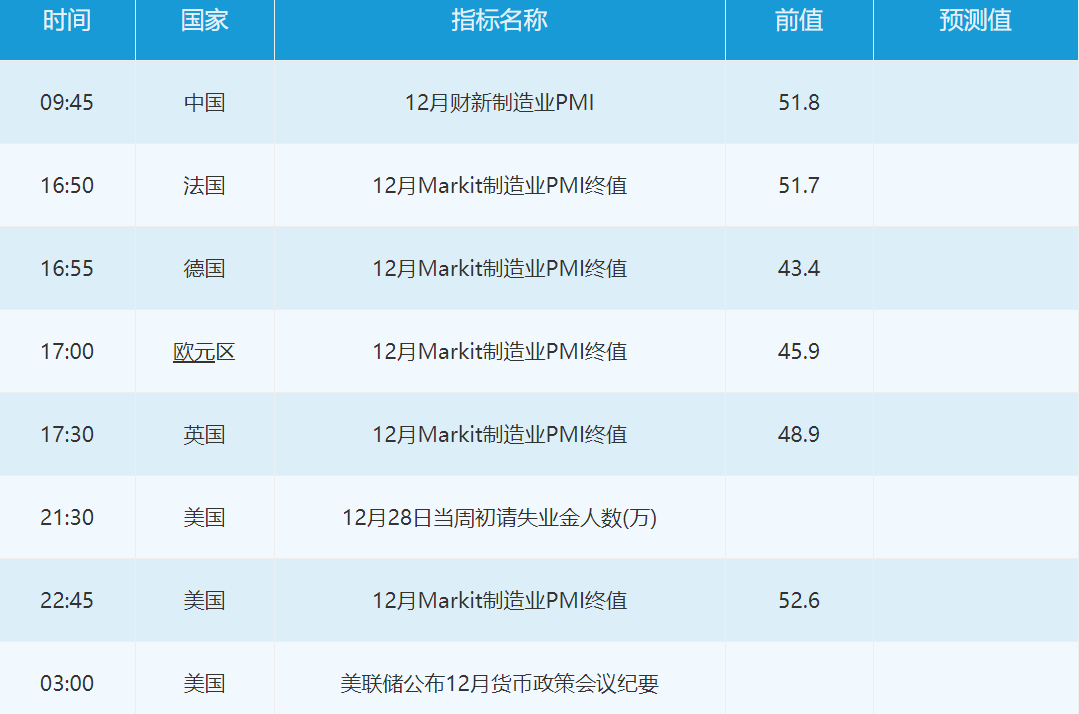This screenshot has height=714, width=1079.
Task: Open the underlined 欧元区 link
Action: pos(204,351)
